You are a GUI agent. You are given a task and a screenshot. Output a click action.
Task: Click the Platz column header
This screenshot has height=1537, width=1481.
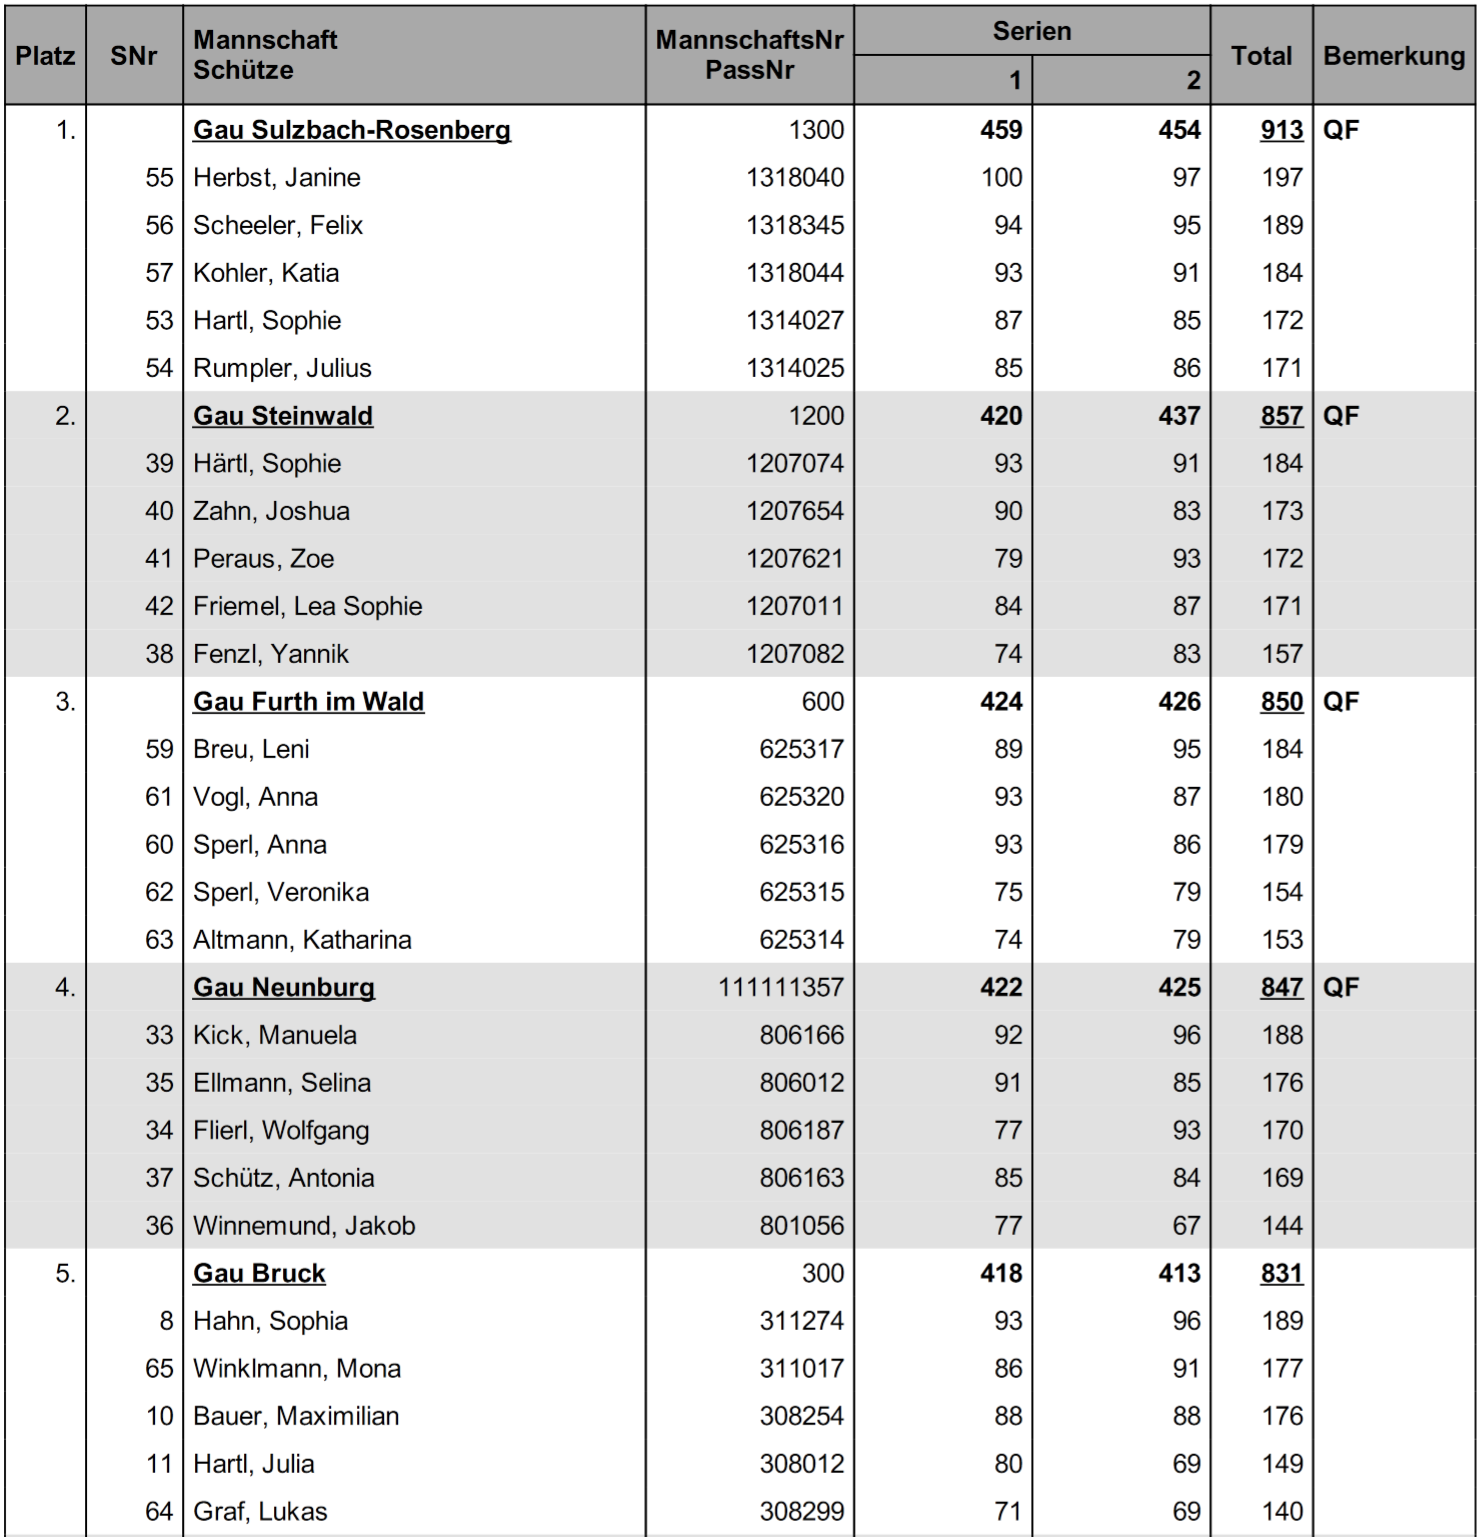(x=46, y=56)
